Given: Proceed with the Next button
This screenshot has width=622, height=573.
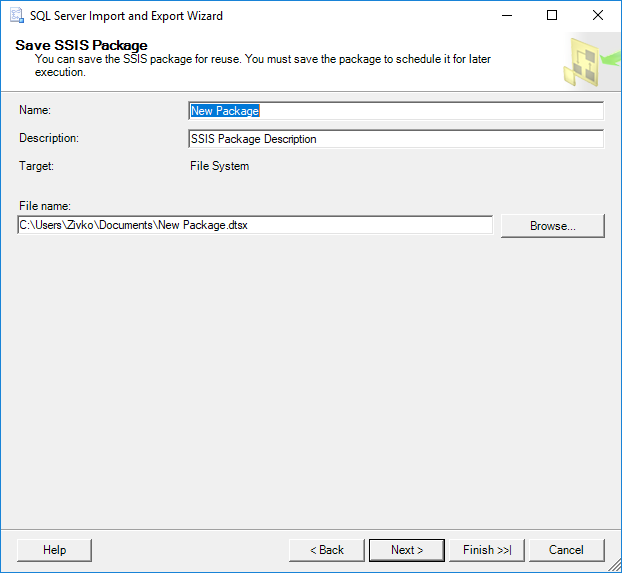Looking at the screenshot, I should (x=407, y=550).
